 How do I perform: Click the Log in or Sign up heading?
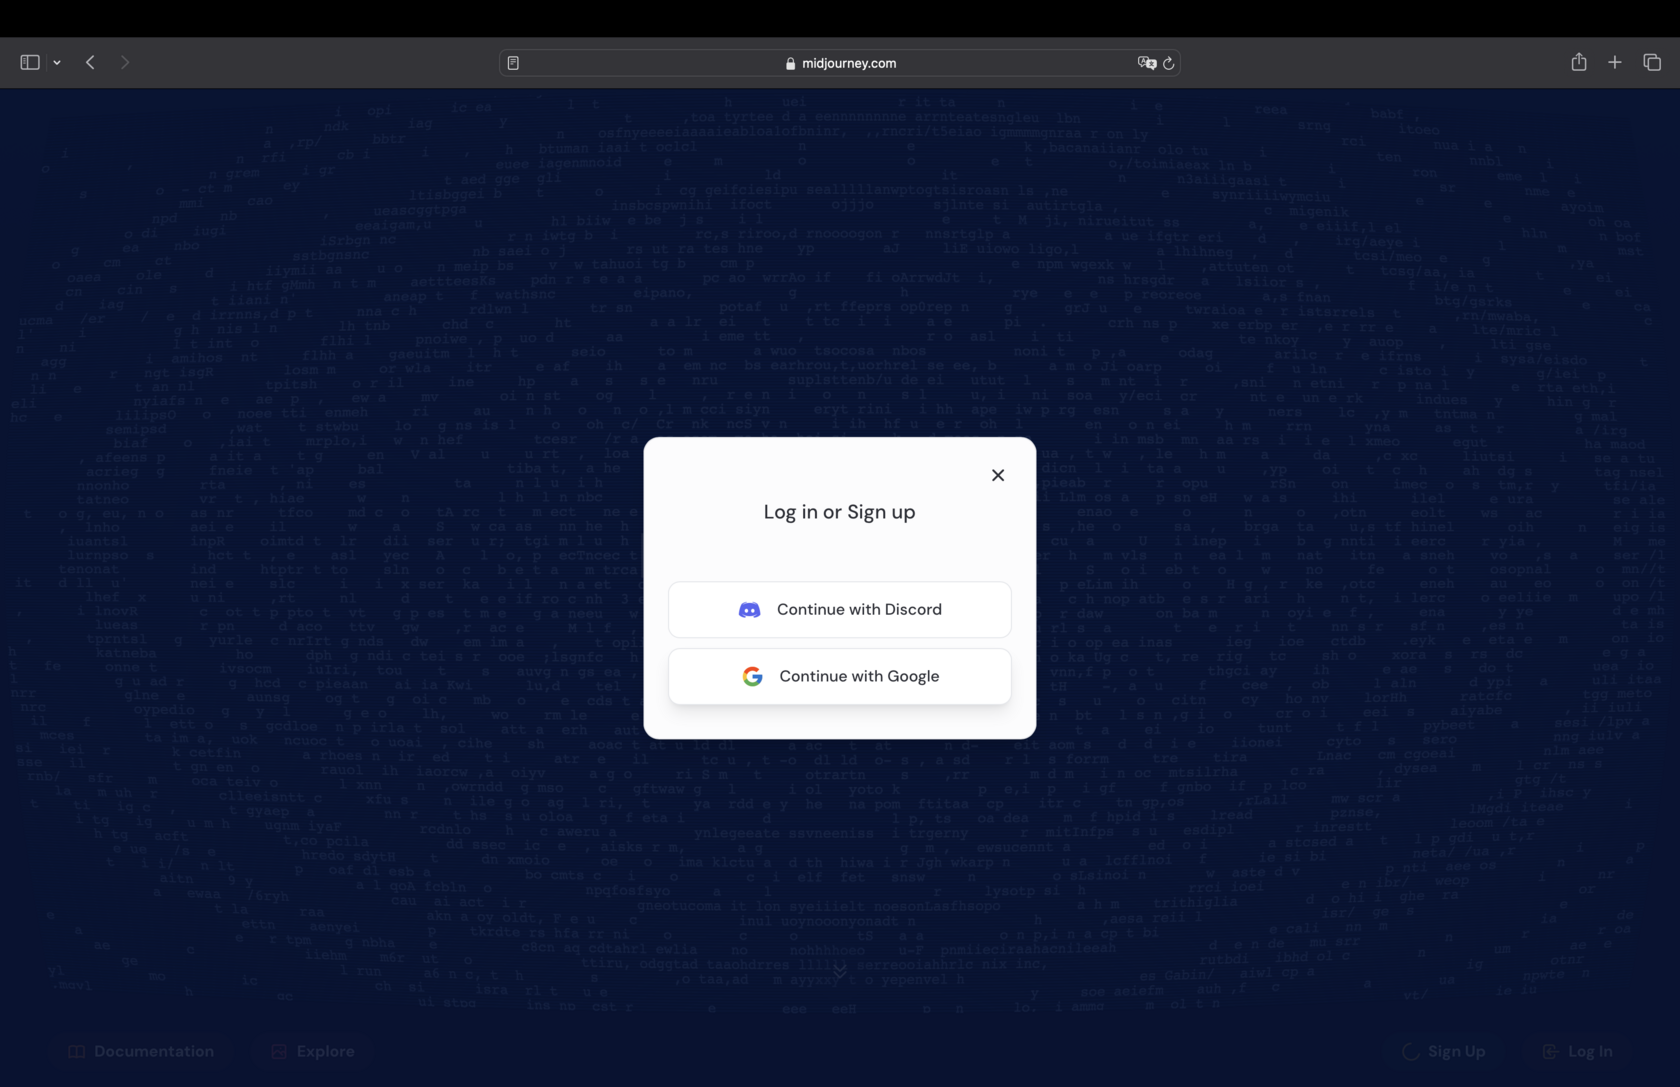(x=840, y=512)
